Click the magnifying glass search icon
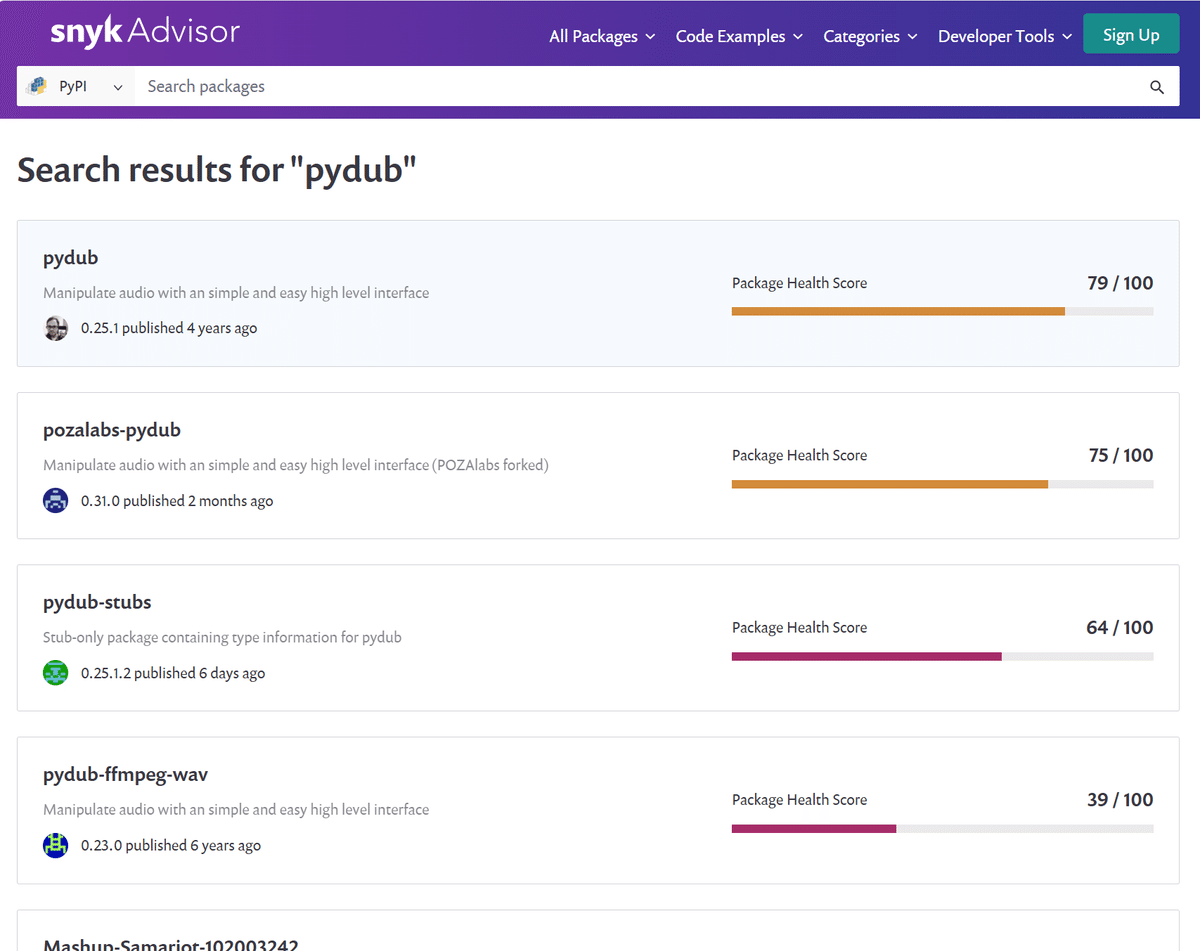 click(x=1157, y=87)
